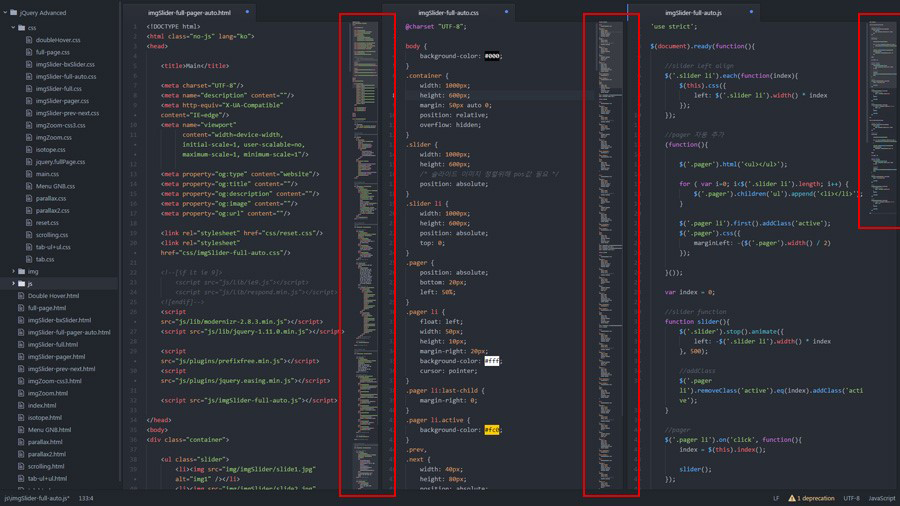This screenshot has width=900, height=506.
Task: Click file icon of full-page.html
Action: [21, 308]
